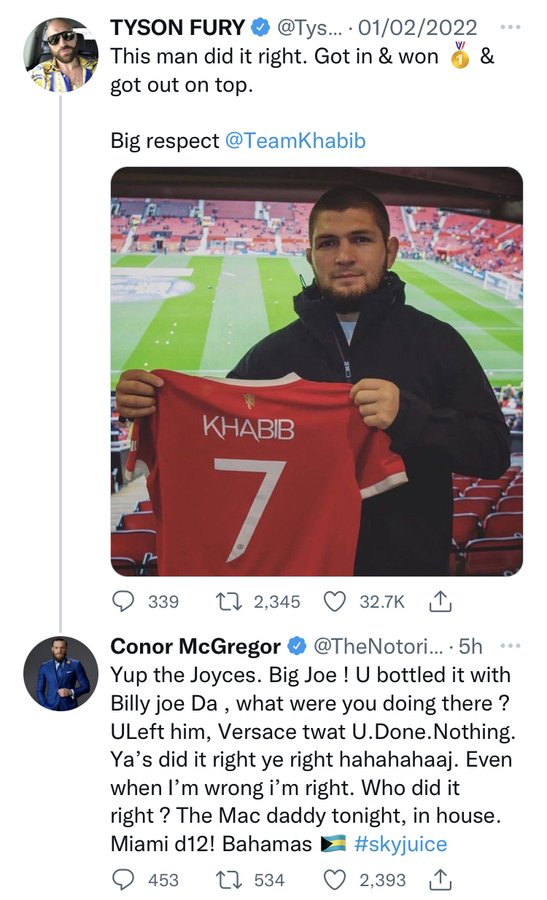Open Conor McGregor display name

(x=195, y=646)
